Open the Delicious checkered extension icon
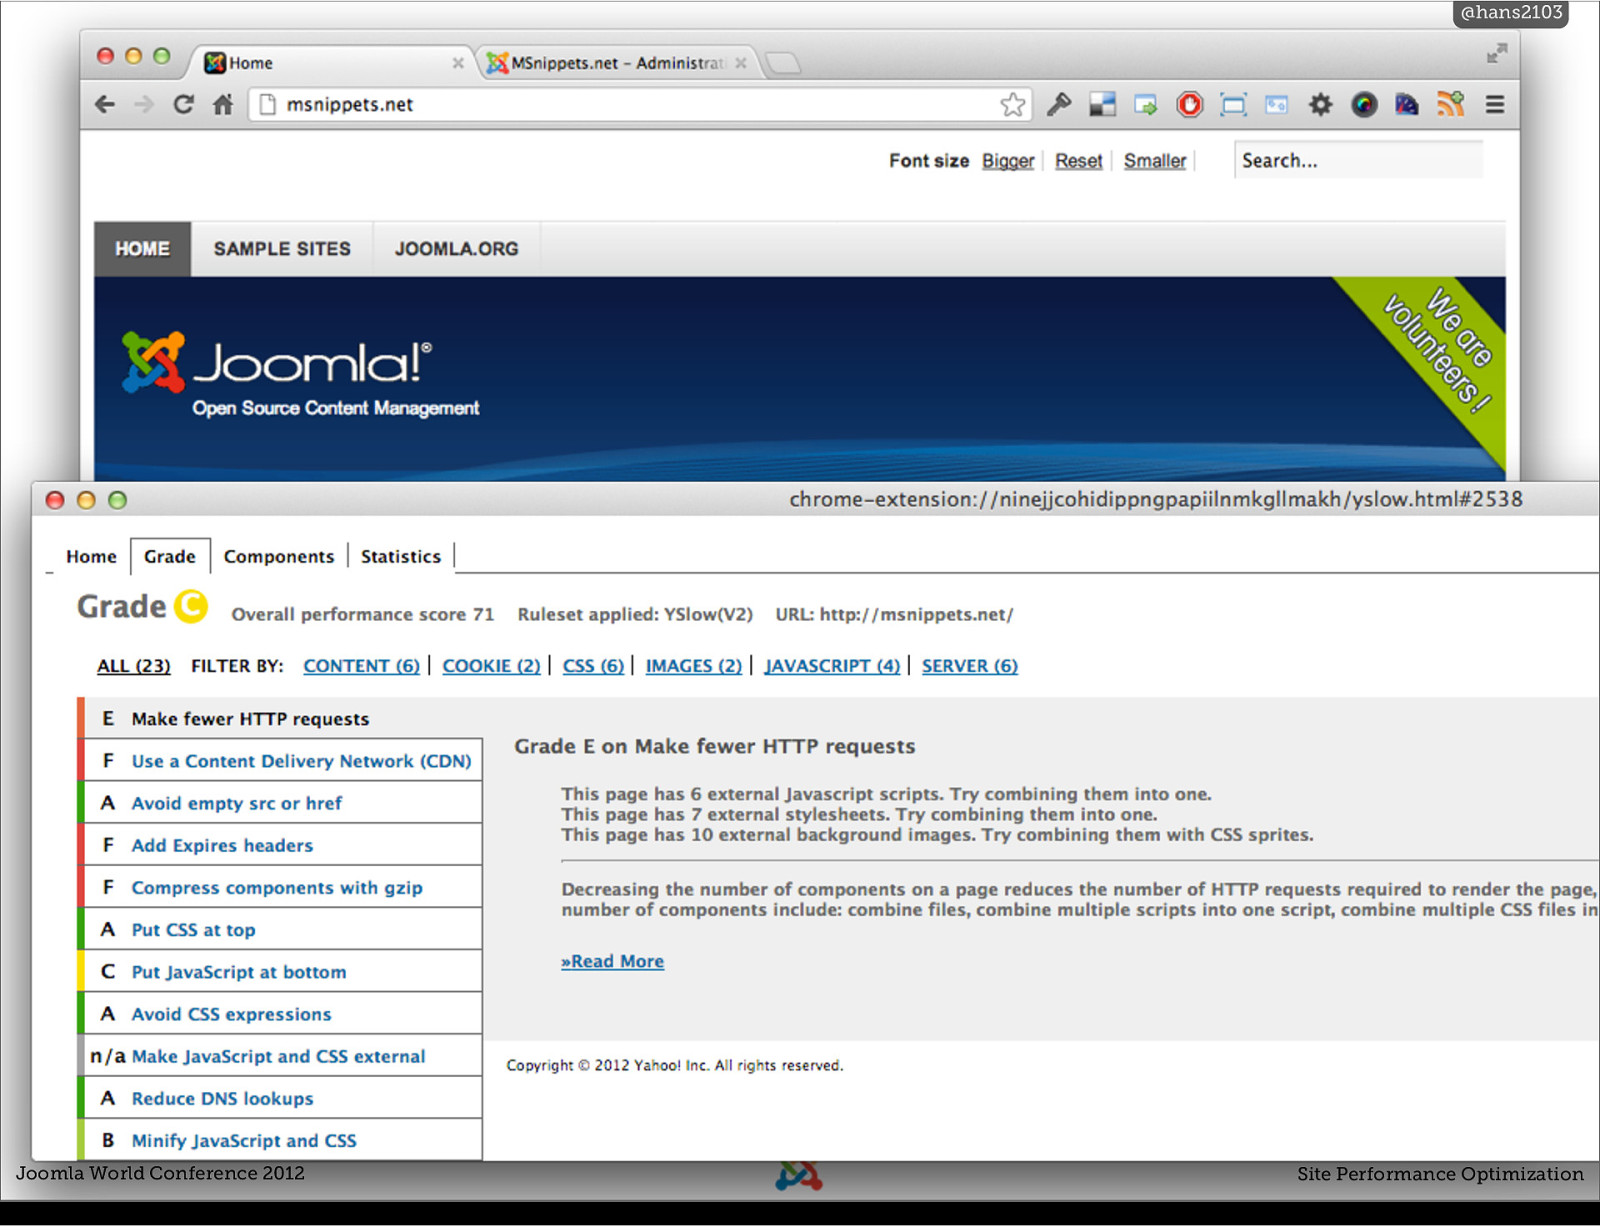 coord(1103,104)
